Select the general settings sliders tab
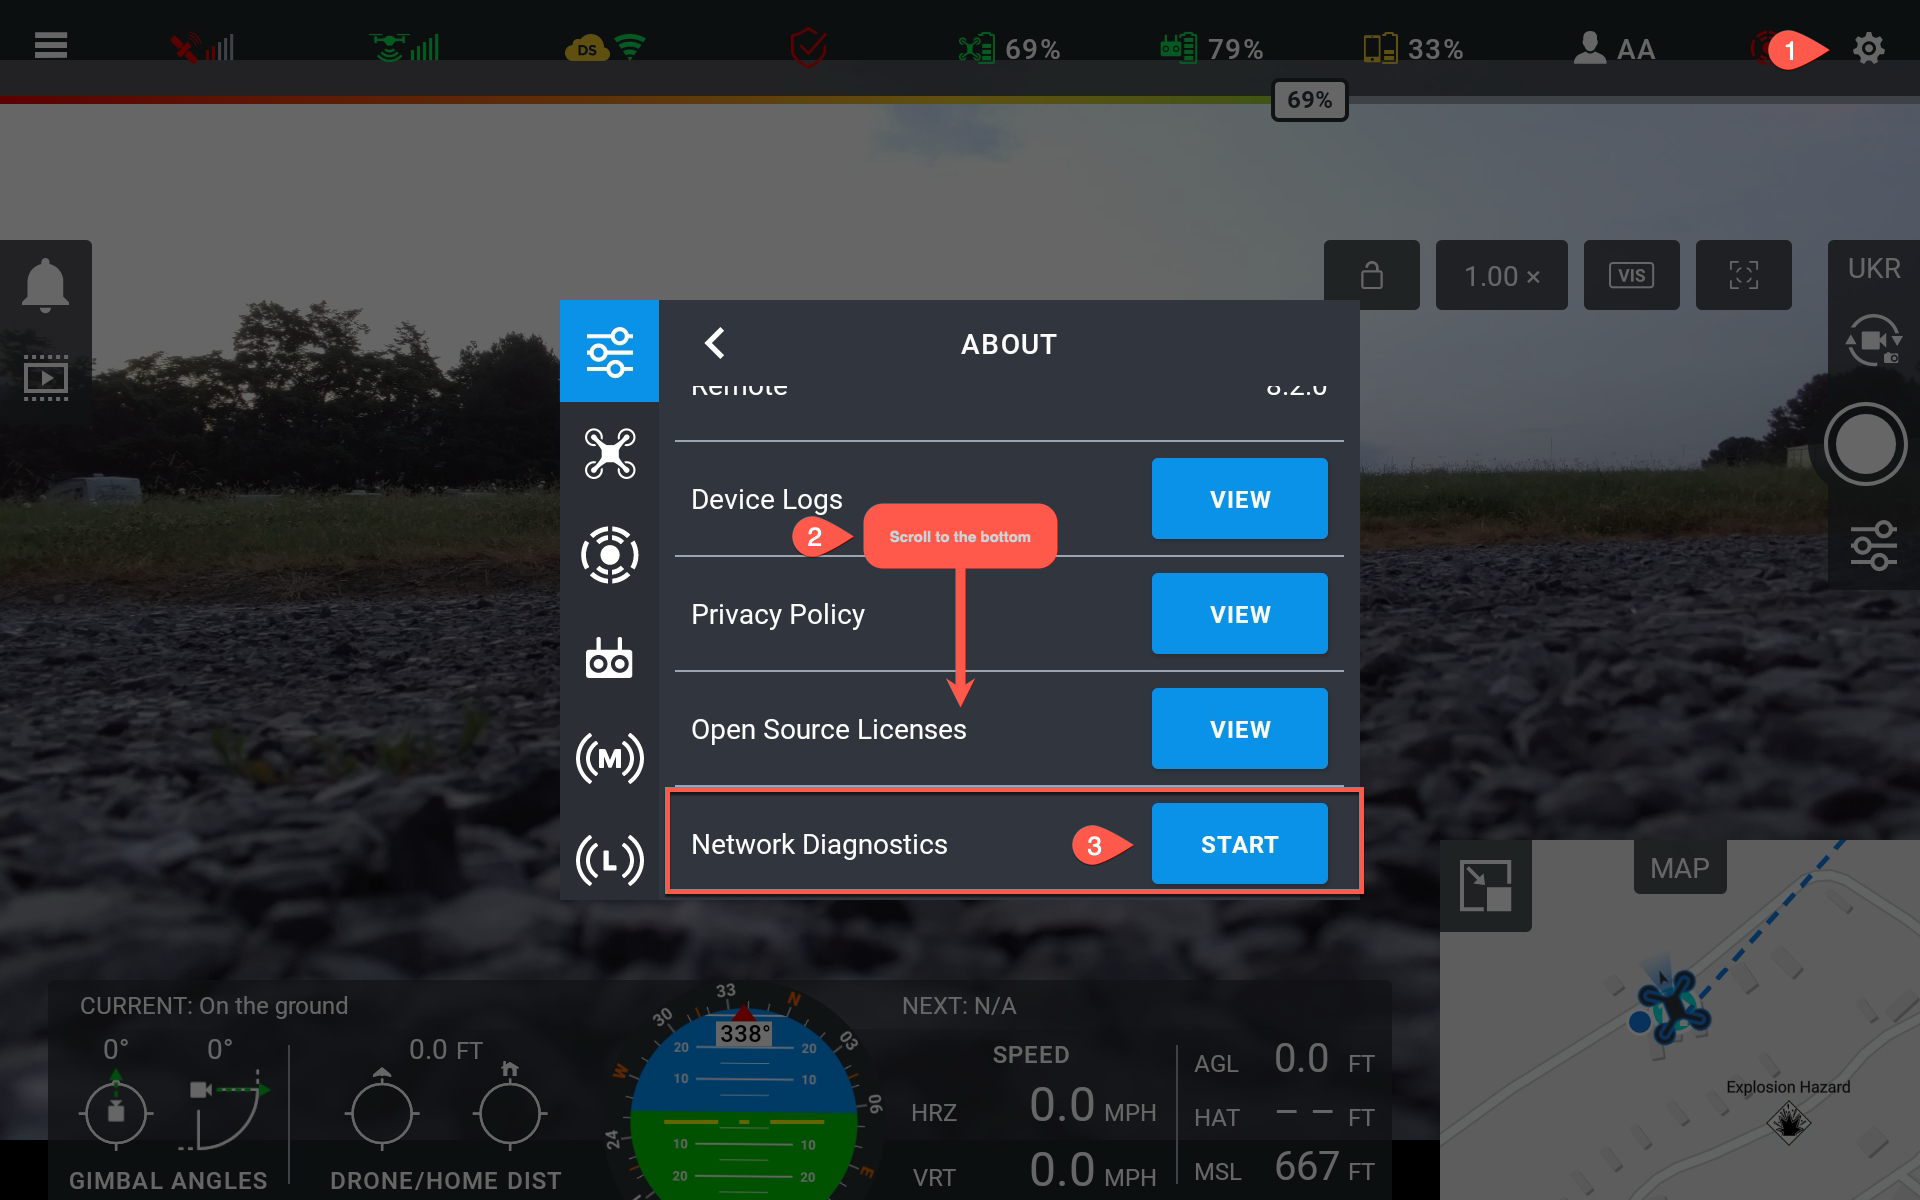The width and height of the screenshot is (1920, 1200). tap(609, 351)
